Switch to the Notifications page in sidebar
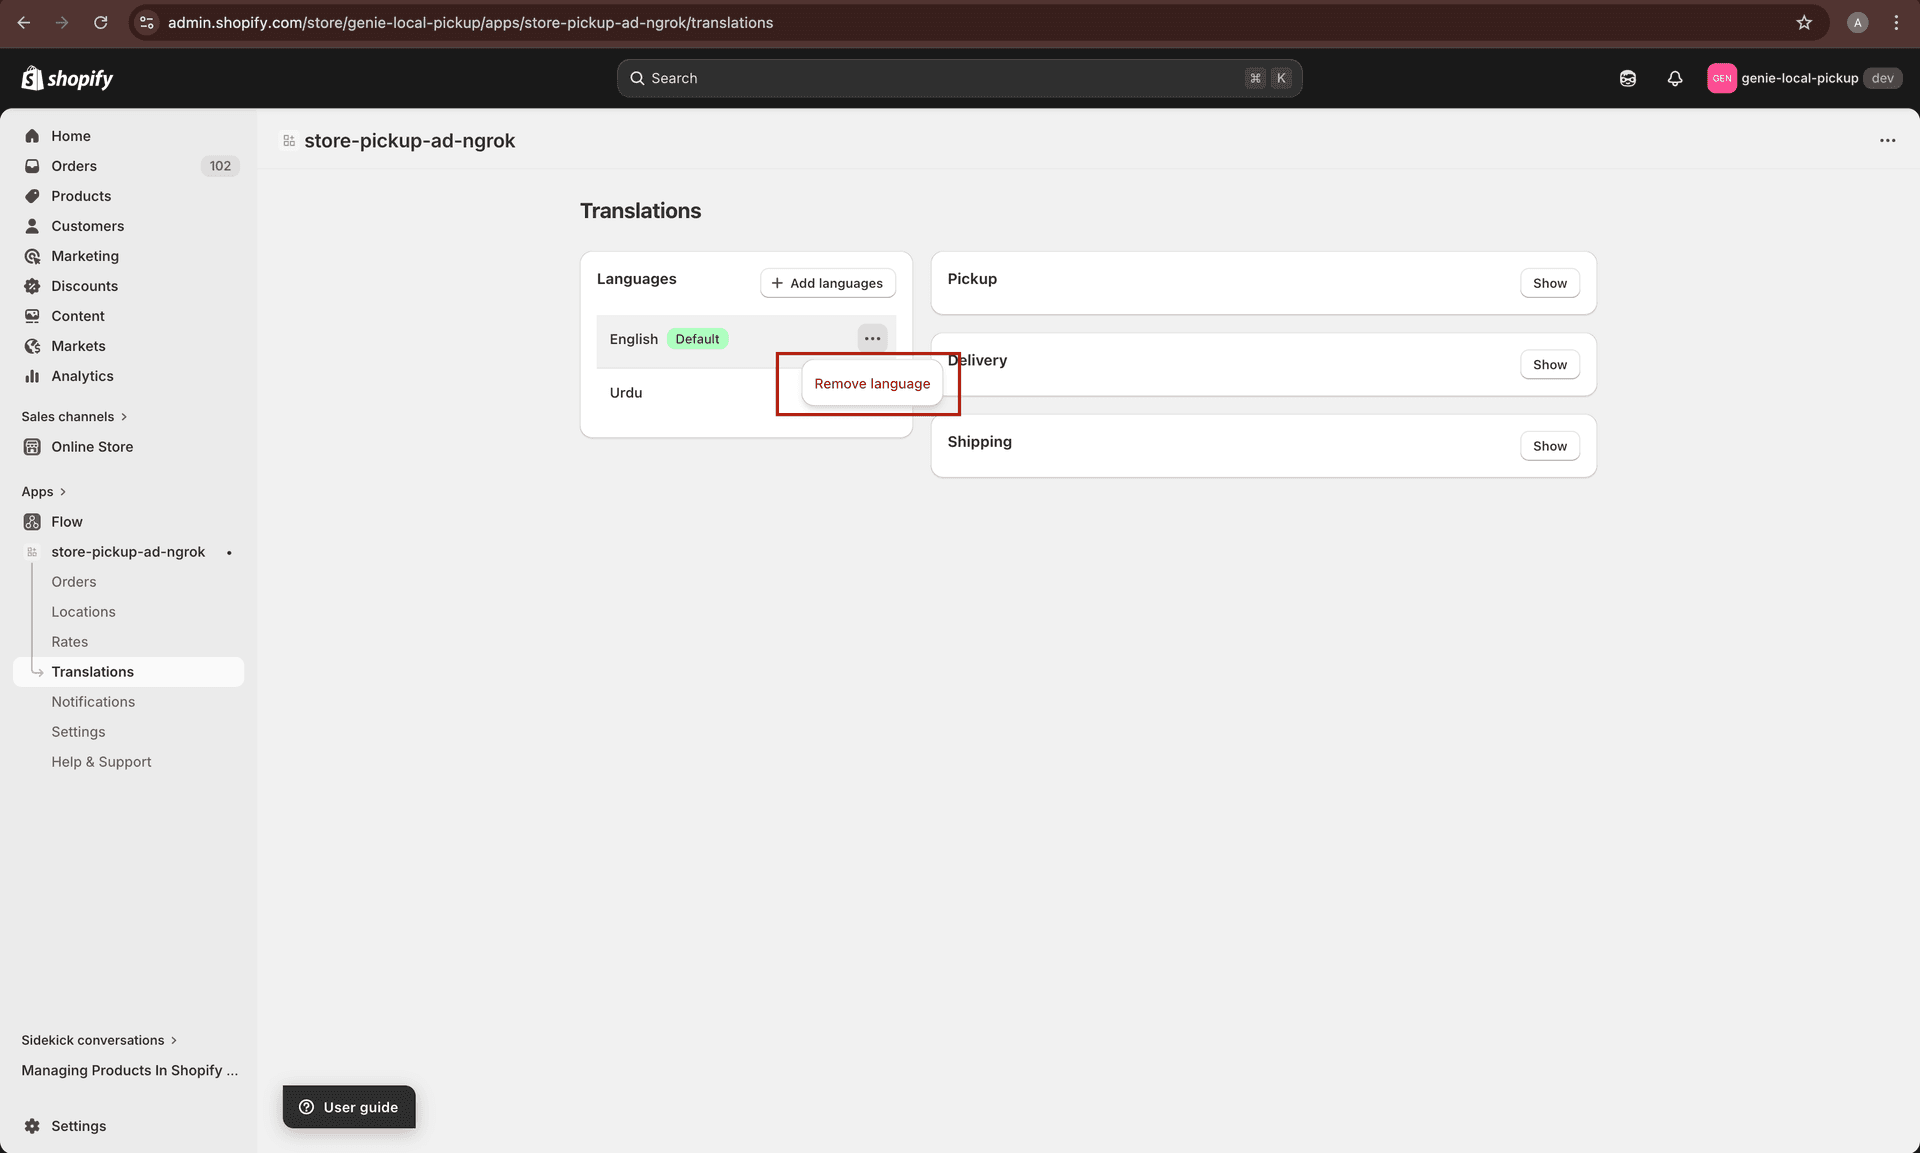The image size is (1920, 1153). click(93, 701)
